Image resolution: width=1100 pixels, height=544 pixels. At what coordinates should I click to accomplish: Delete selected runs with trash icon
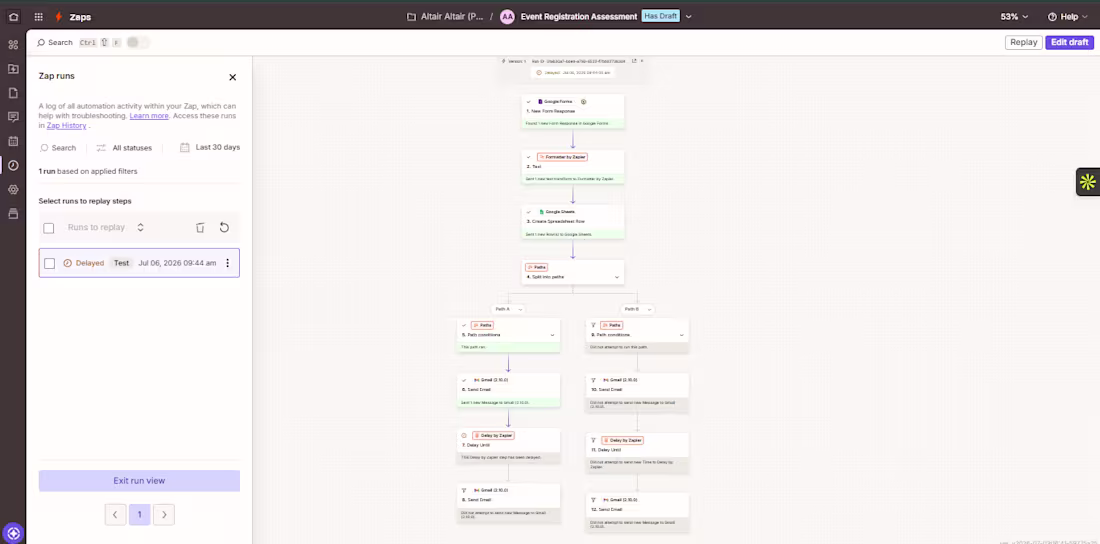pyautogui.click(x=200, y=227)
